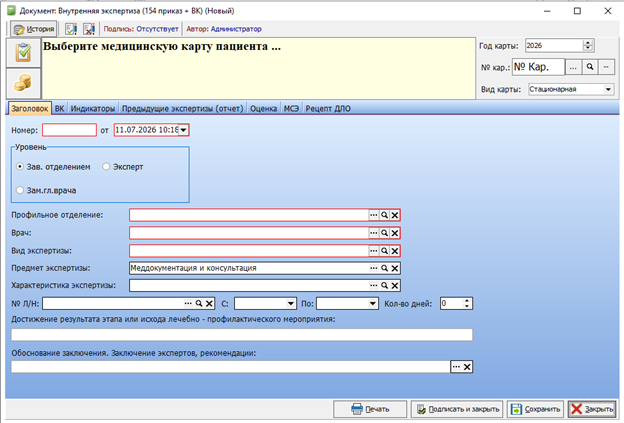Click the clipboard checklist icon
Image resolution: width=624 pixels, height=423 pixels.
tap(23, 52)
